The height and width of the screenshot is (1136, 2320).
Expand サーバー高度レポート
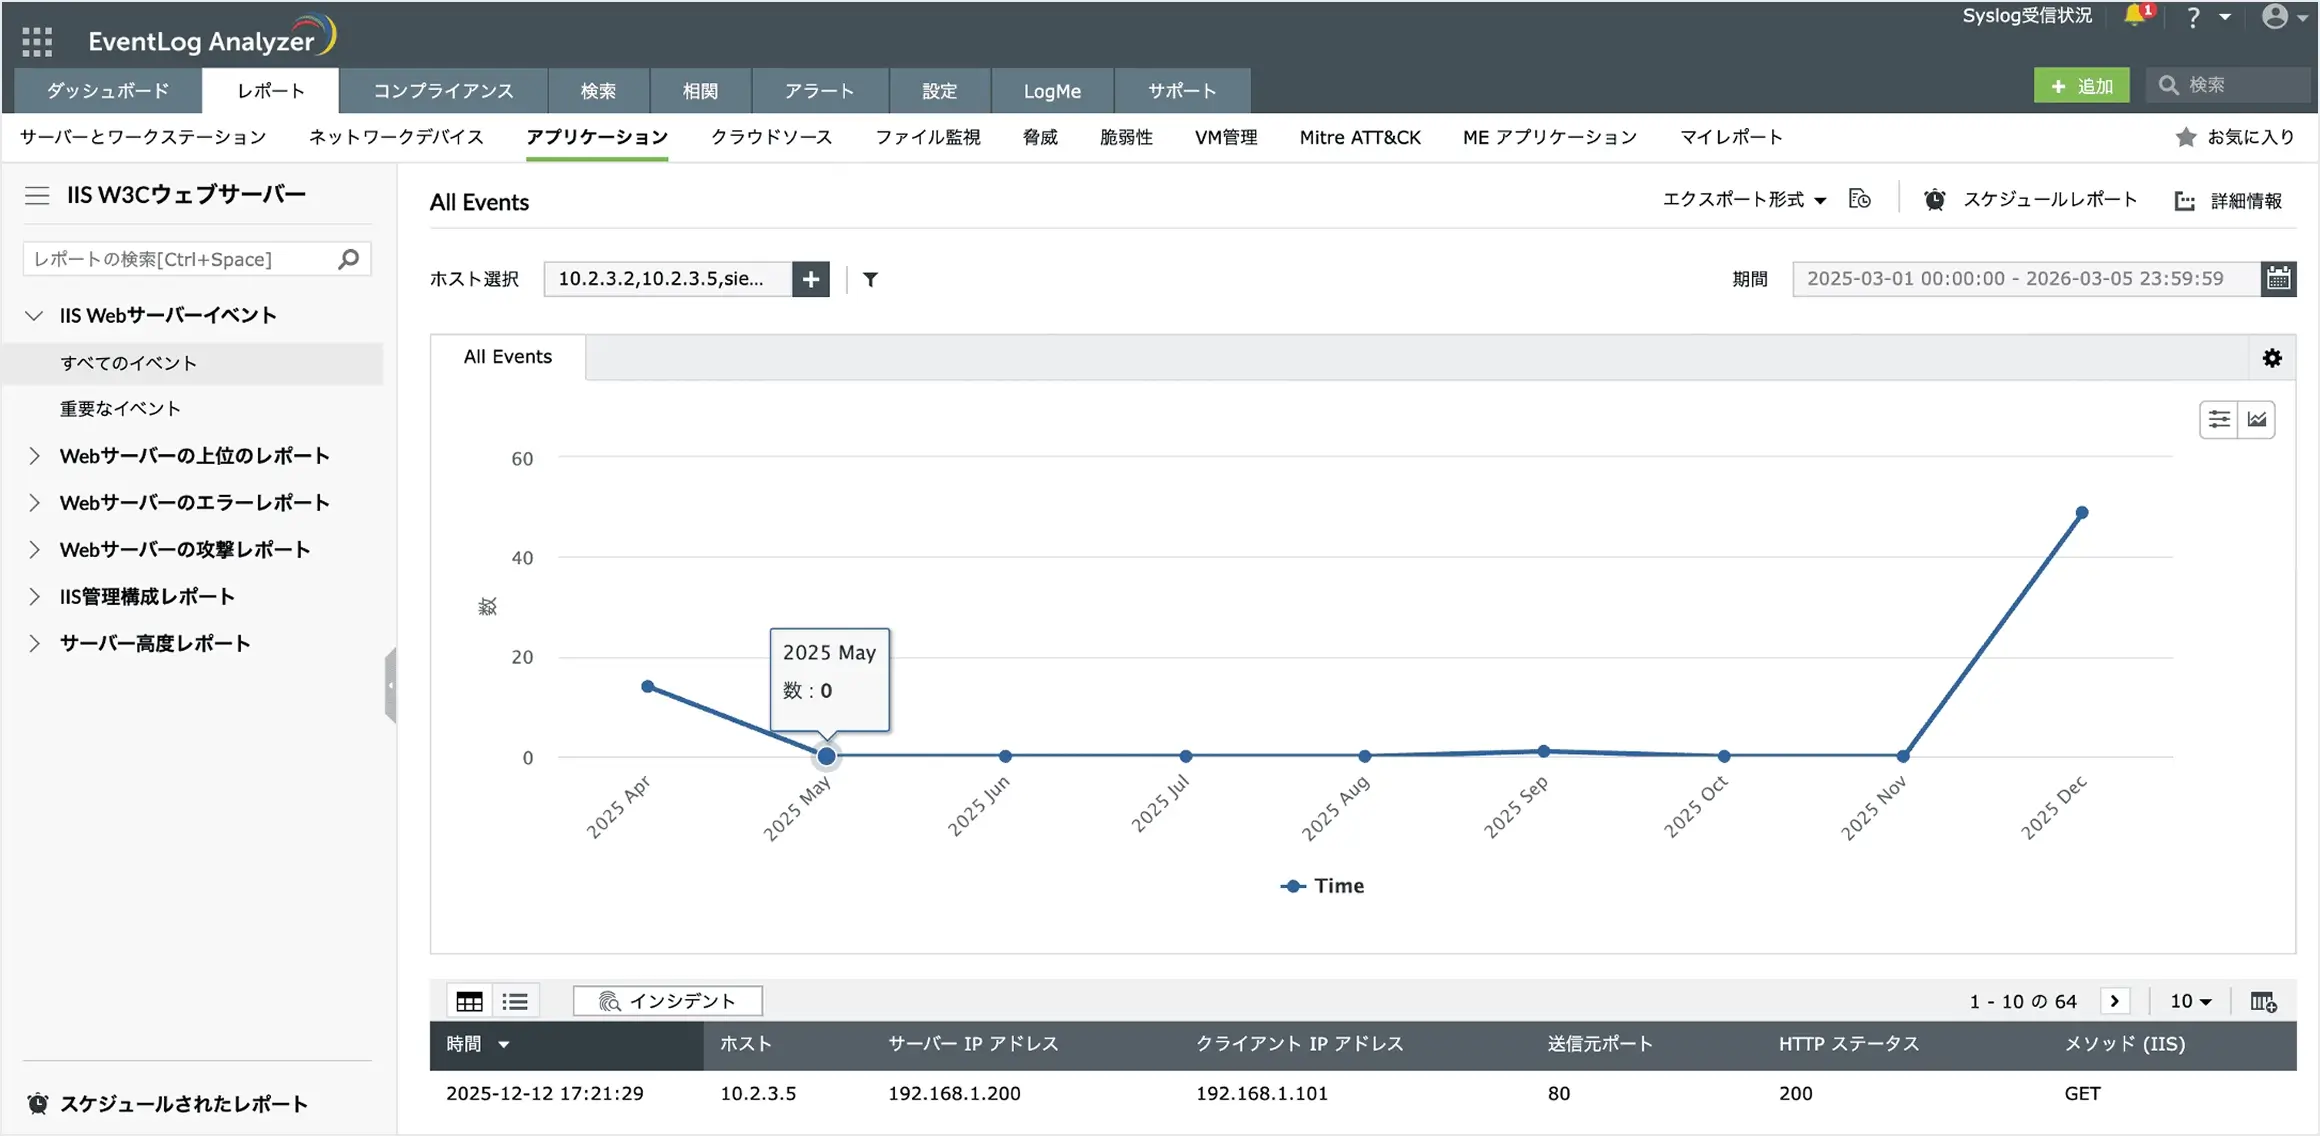click(x=34, y=644)
